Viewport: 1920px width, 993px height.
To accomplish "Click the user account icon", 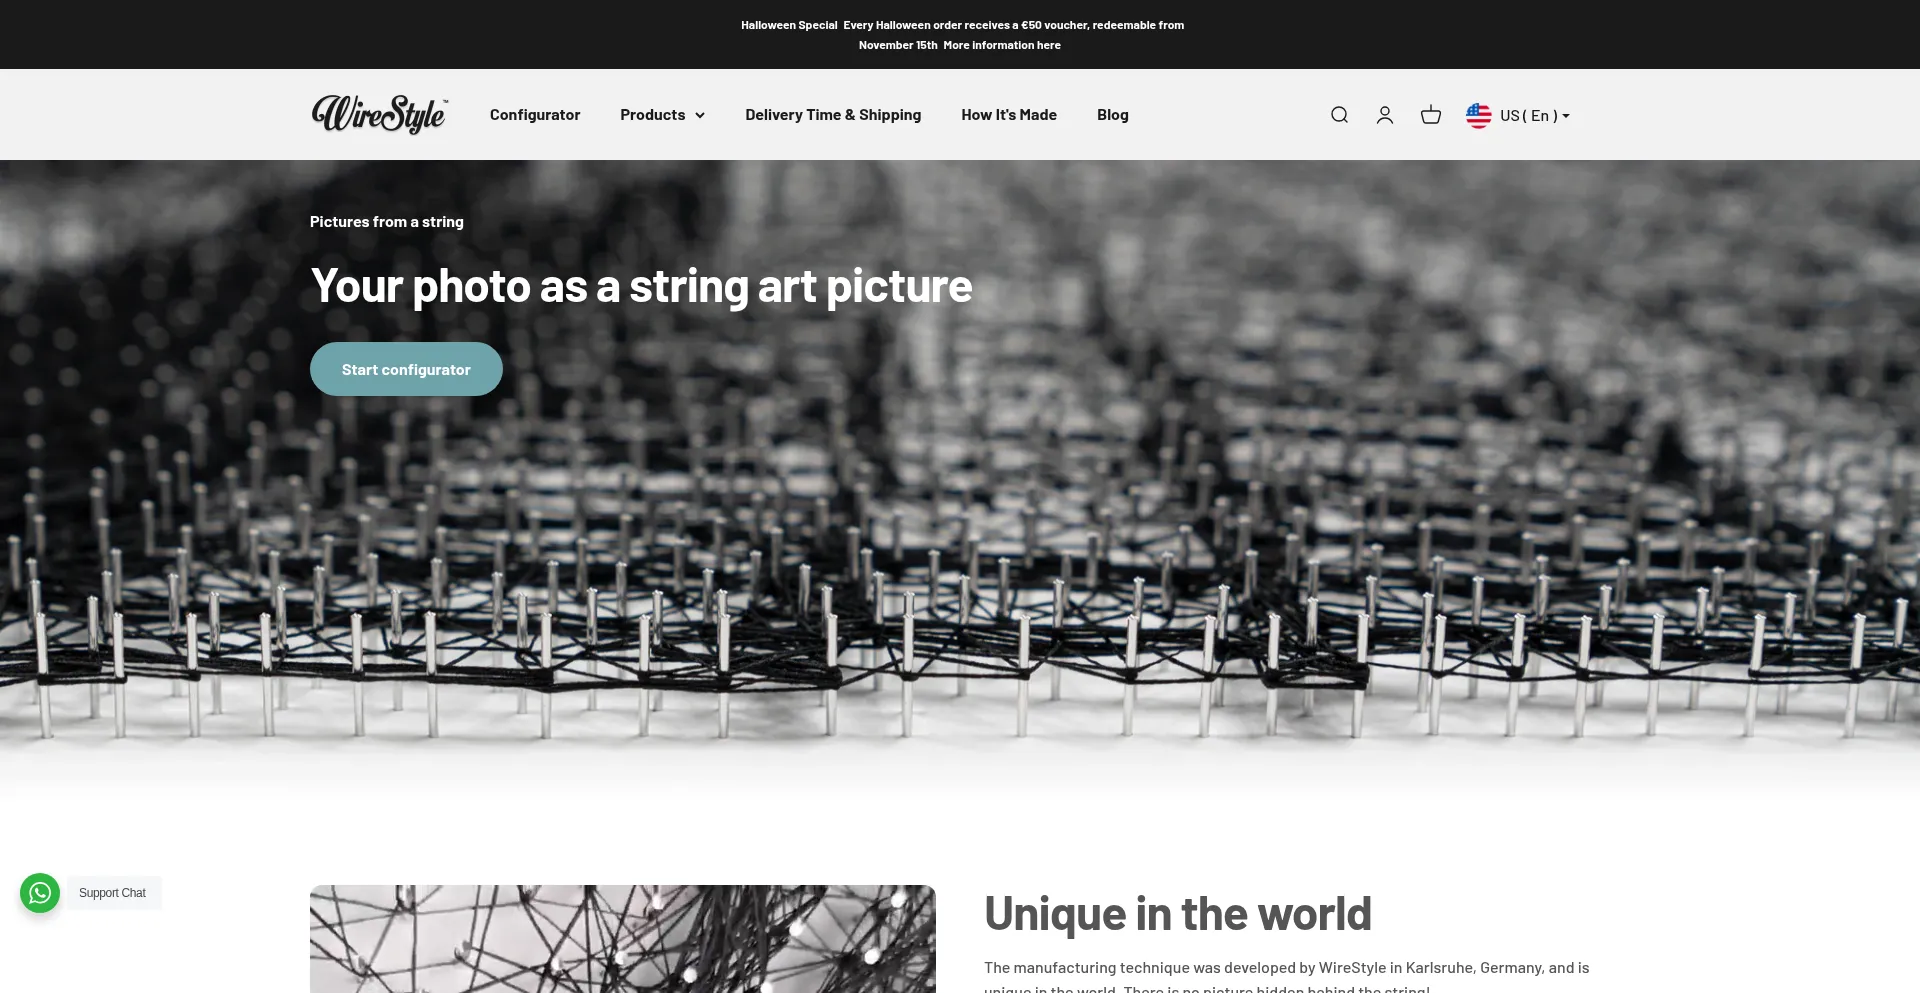I will (x=1384, y=115).
